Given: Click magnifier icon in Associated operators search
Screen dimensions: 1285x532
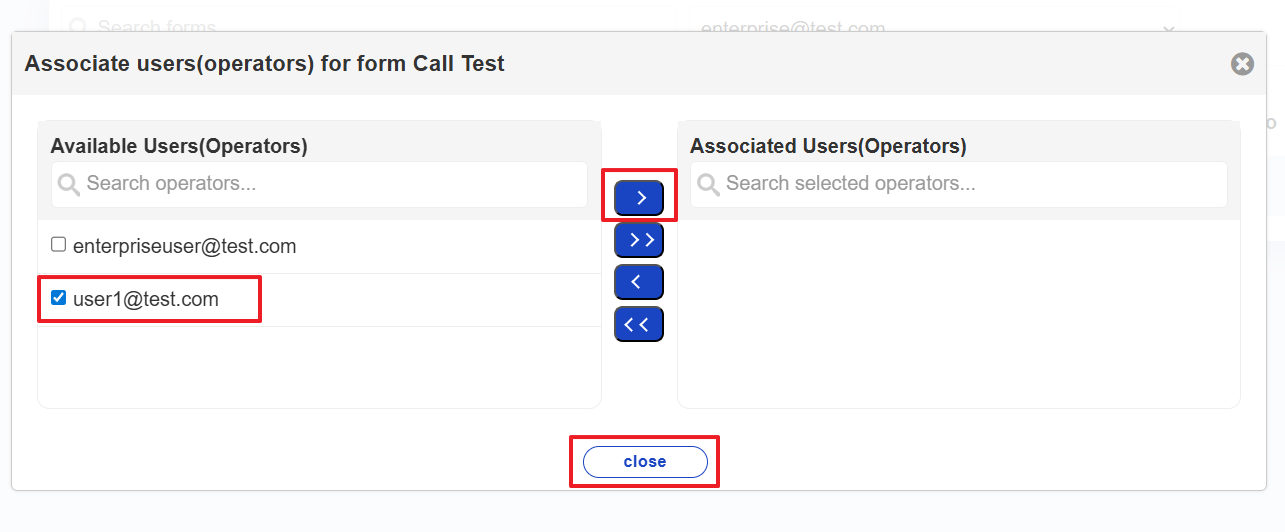Looking at the screenshot, I should tap(708, 184).
